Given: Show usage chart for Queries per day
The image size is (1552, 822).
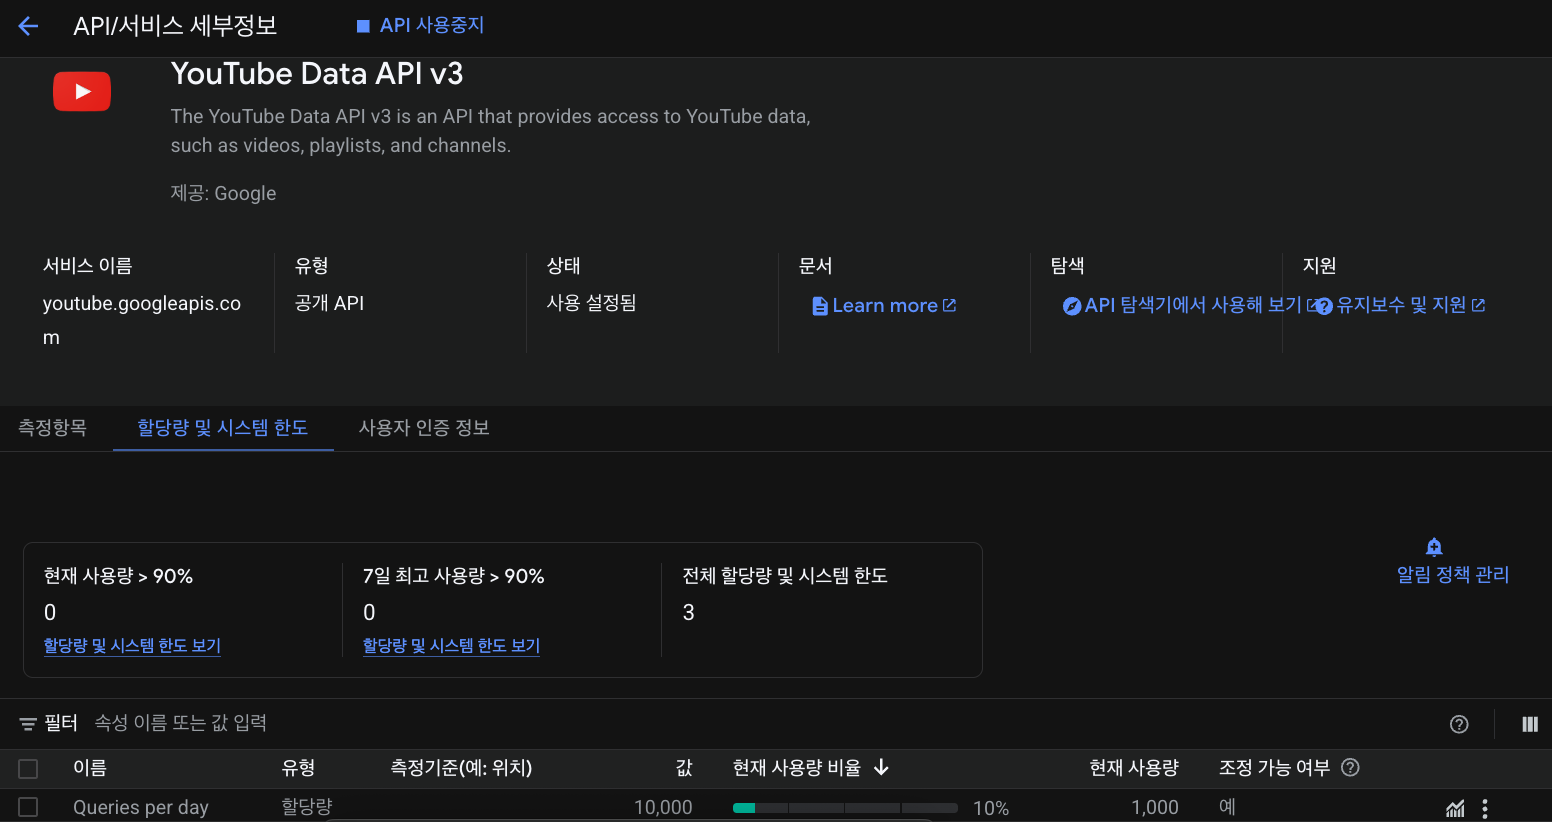Looking at the screenshot, I should (x=1455, y=808).
